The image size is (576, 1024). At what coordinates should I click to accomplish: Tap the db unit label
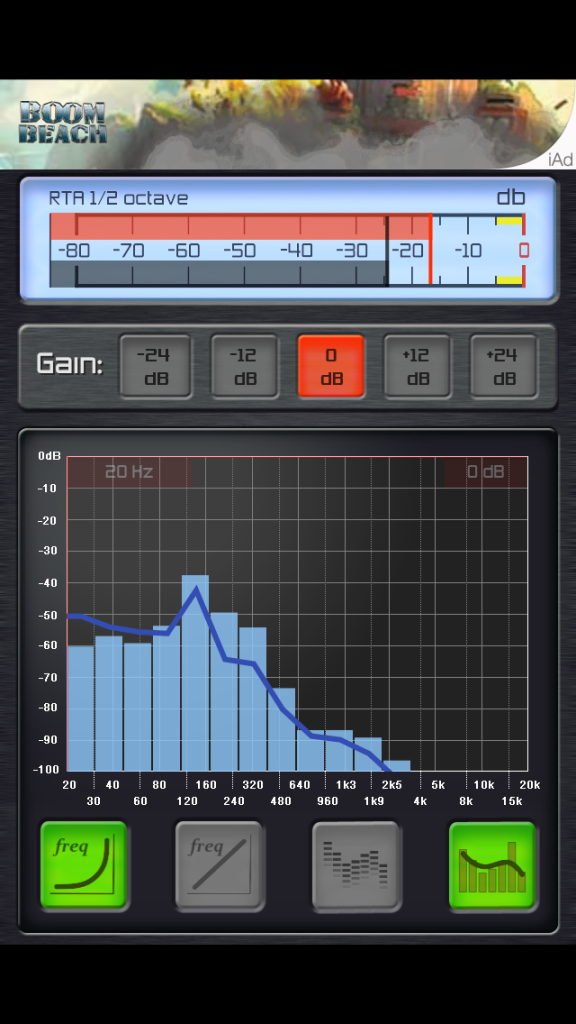[x=511, y=198]
